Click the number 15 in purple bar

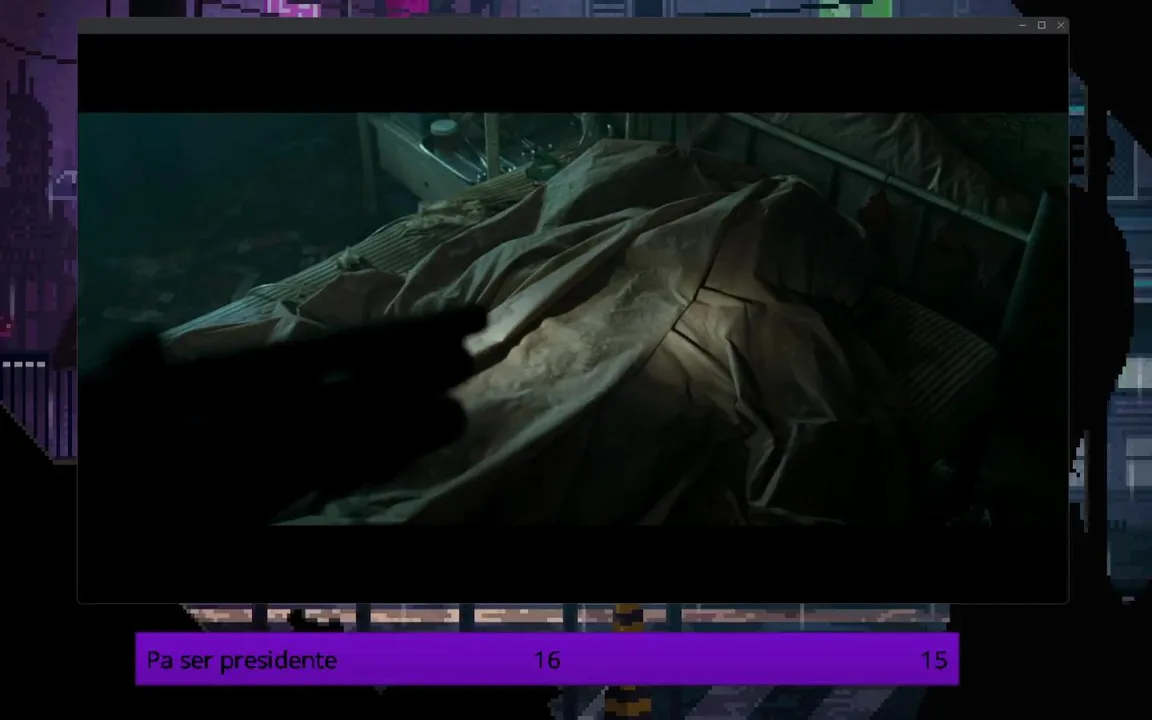[934, 660]
